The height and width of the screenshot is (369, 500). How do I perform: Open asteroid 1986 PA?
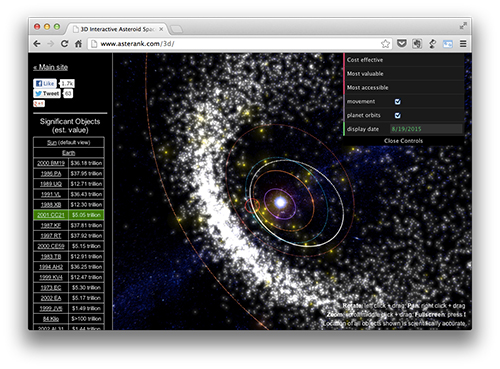pyautogui.click(x=51, y=173)
